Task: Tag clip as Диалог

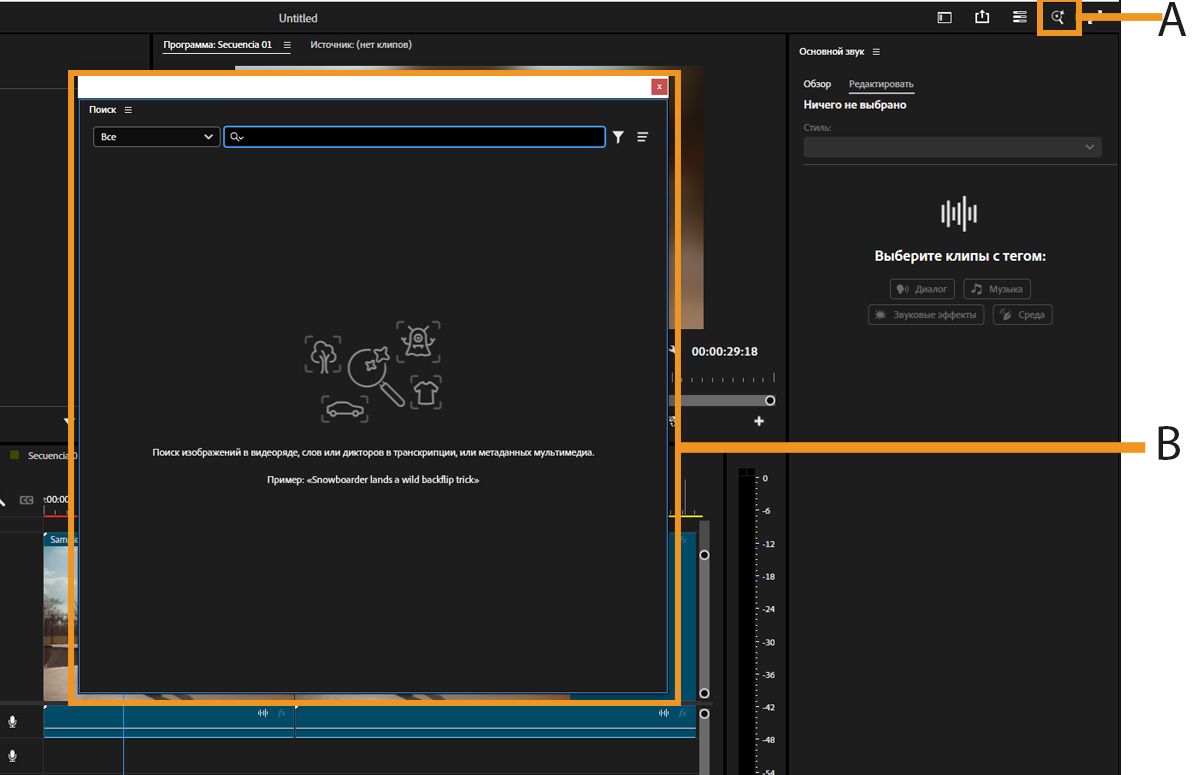Action: coord(922,289)
